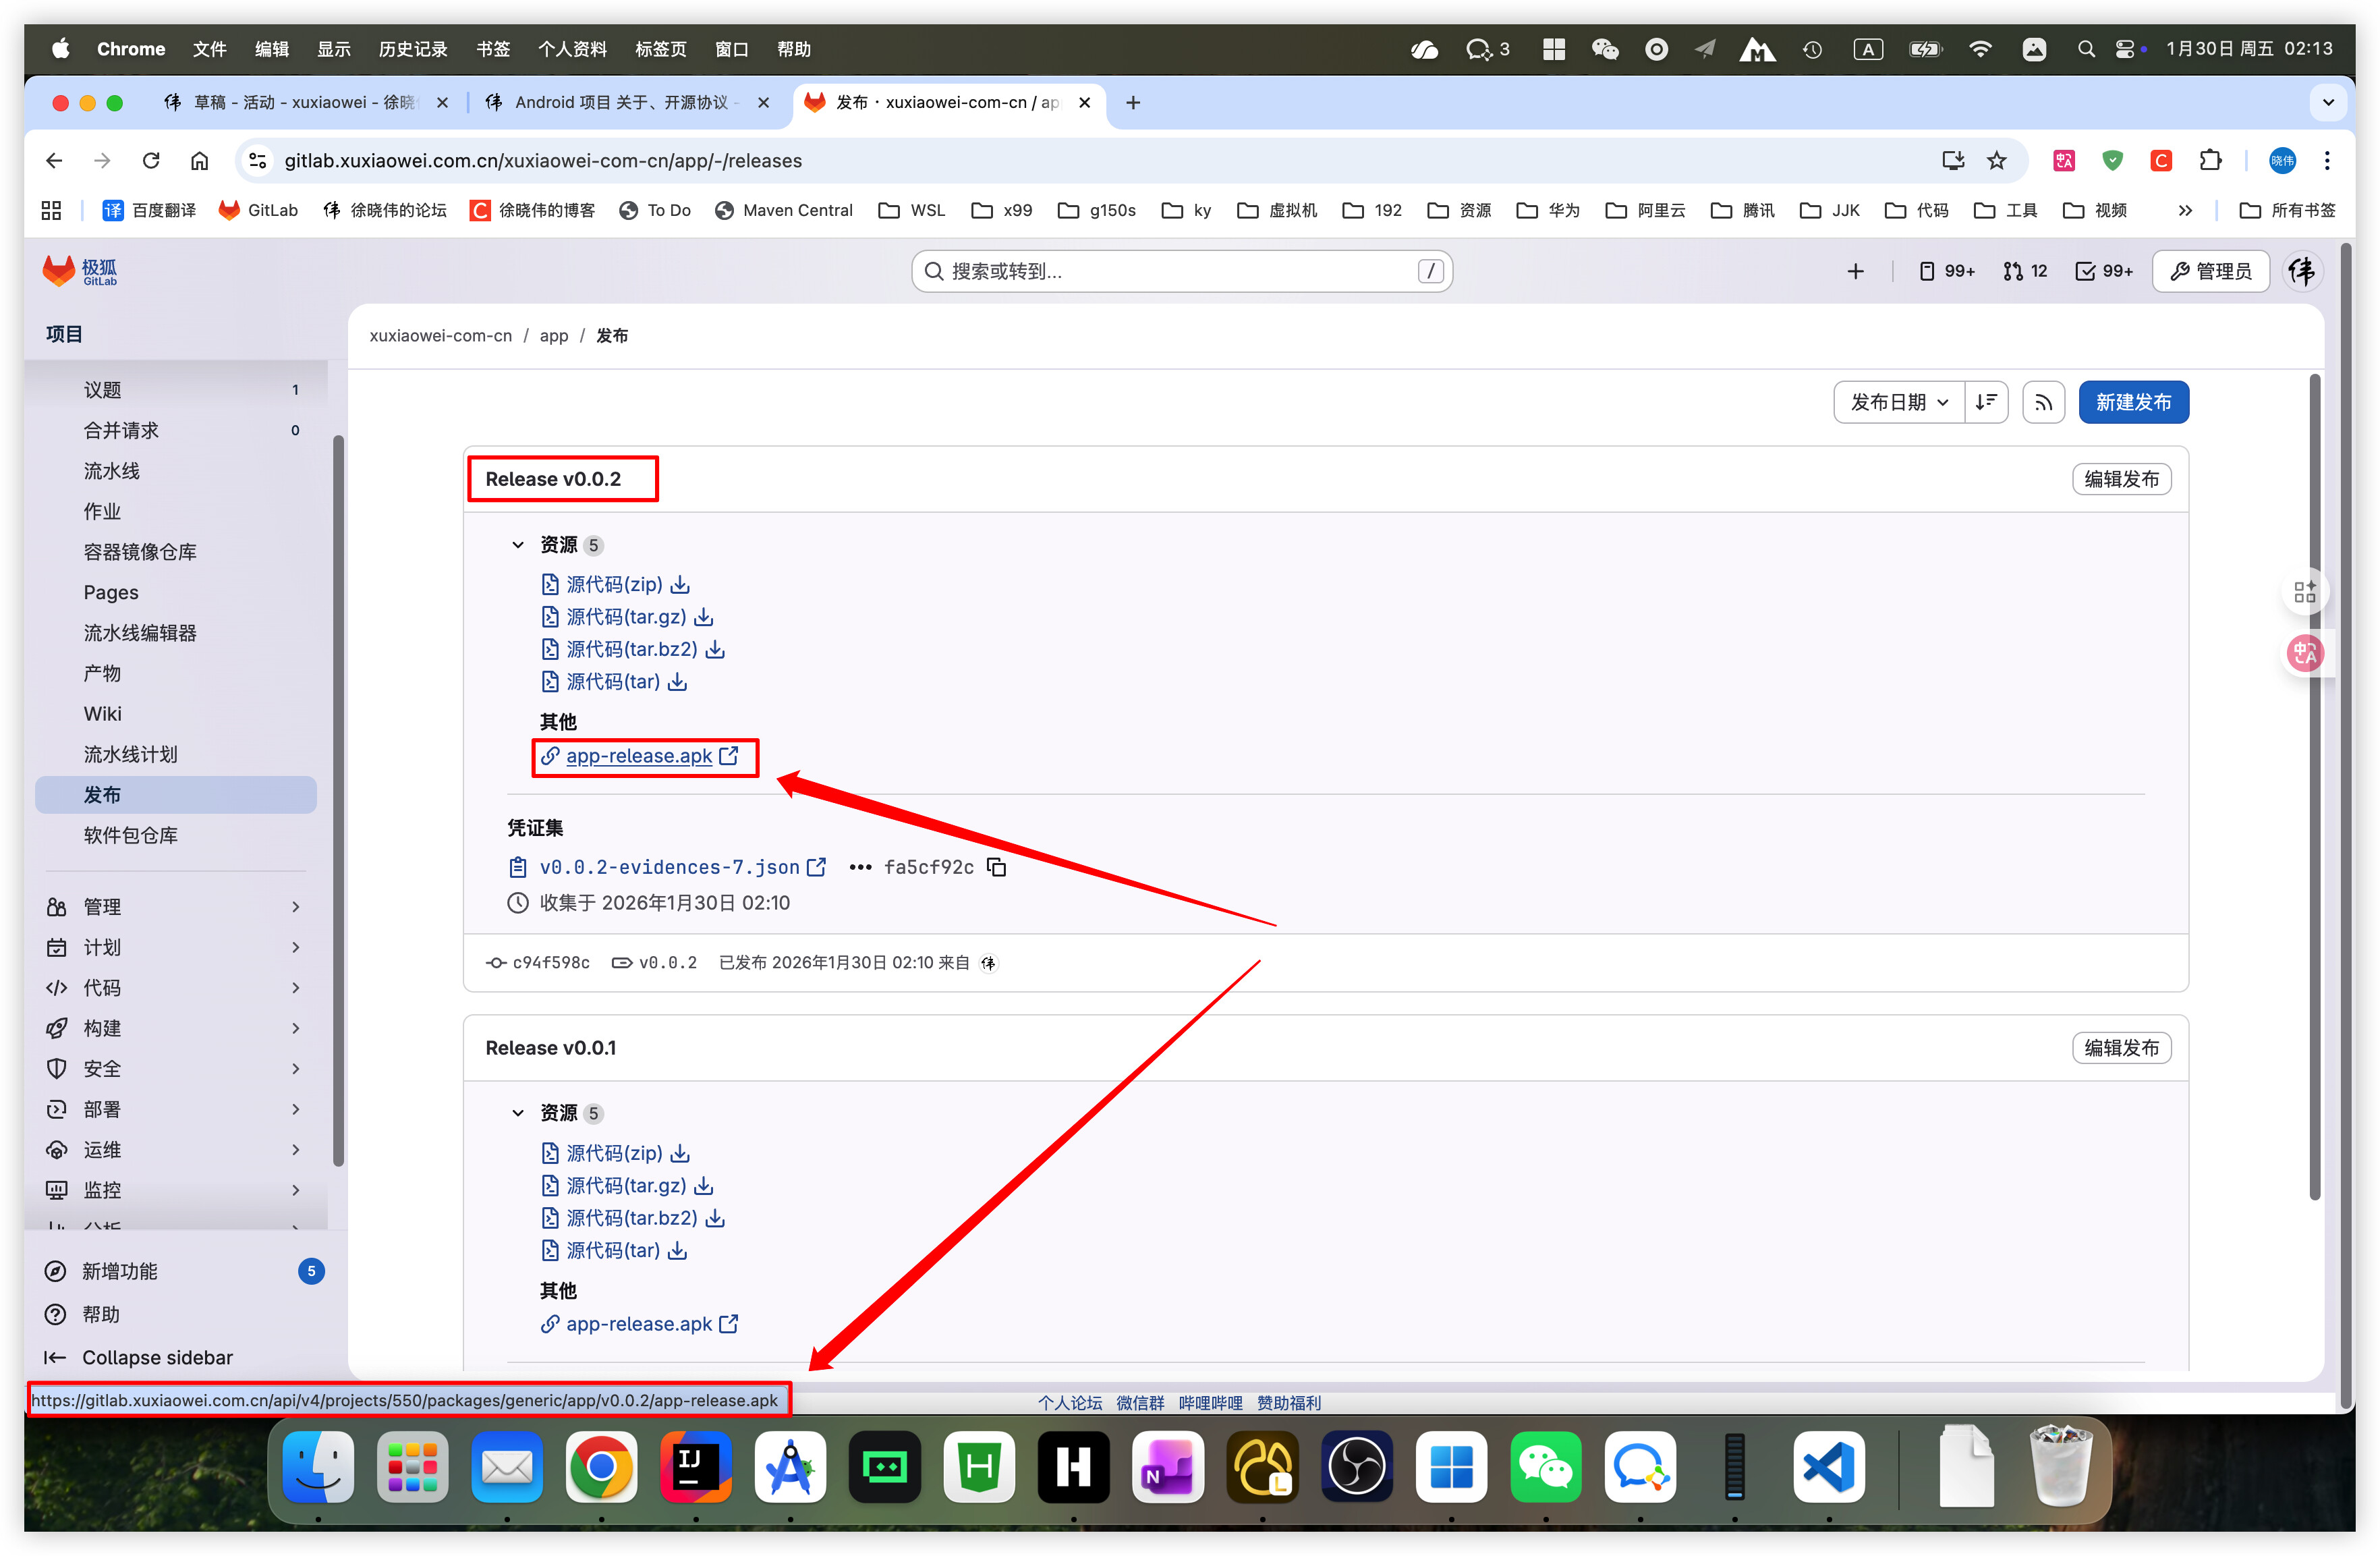Viewport: 2380px width, 1556px height.
Task: Click the to-do list icon showing 99+
Action: tap(2104, 271)
